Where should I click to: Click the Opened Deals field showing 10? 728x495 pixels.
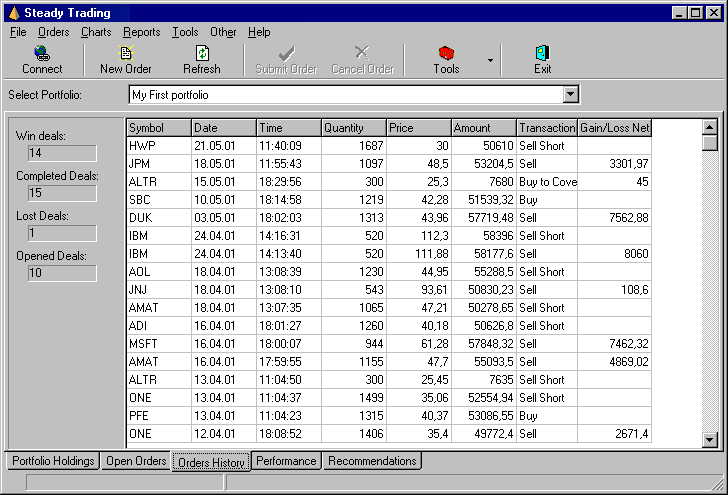62,273
